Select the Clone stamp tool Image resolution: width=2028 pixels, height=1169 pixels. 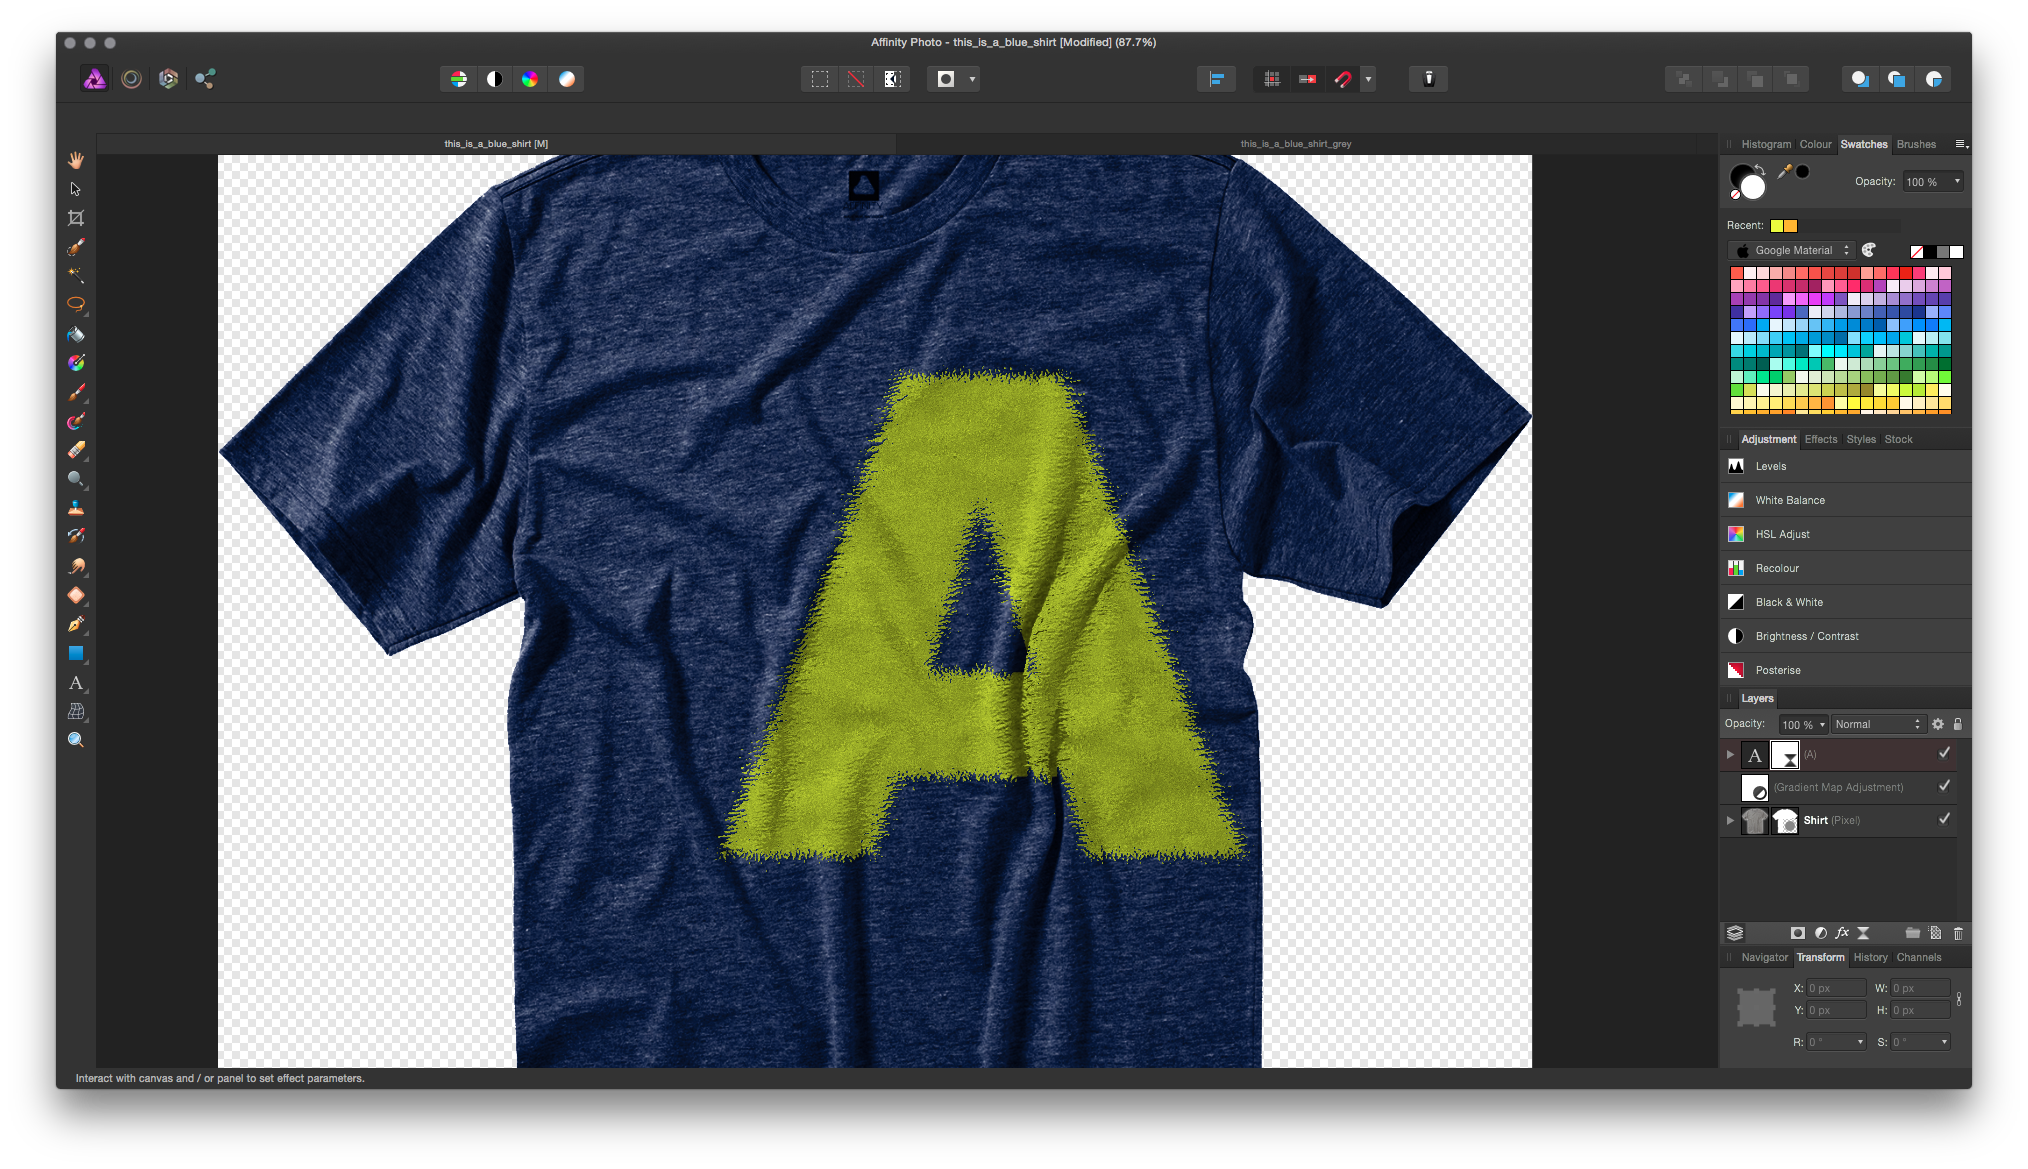click(x=76, y=508)
